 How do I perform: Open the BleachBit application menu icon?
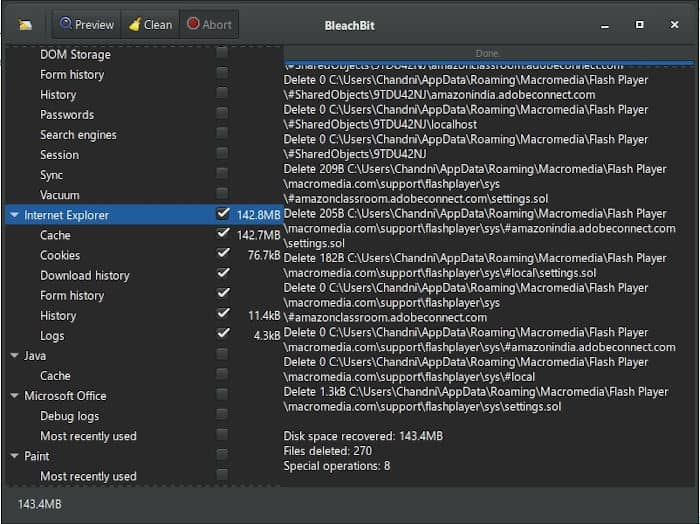[x=25, y=25]
